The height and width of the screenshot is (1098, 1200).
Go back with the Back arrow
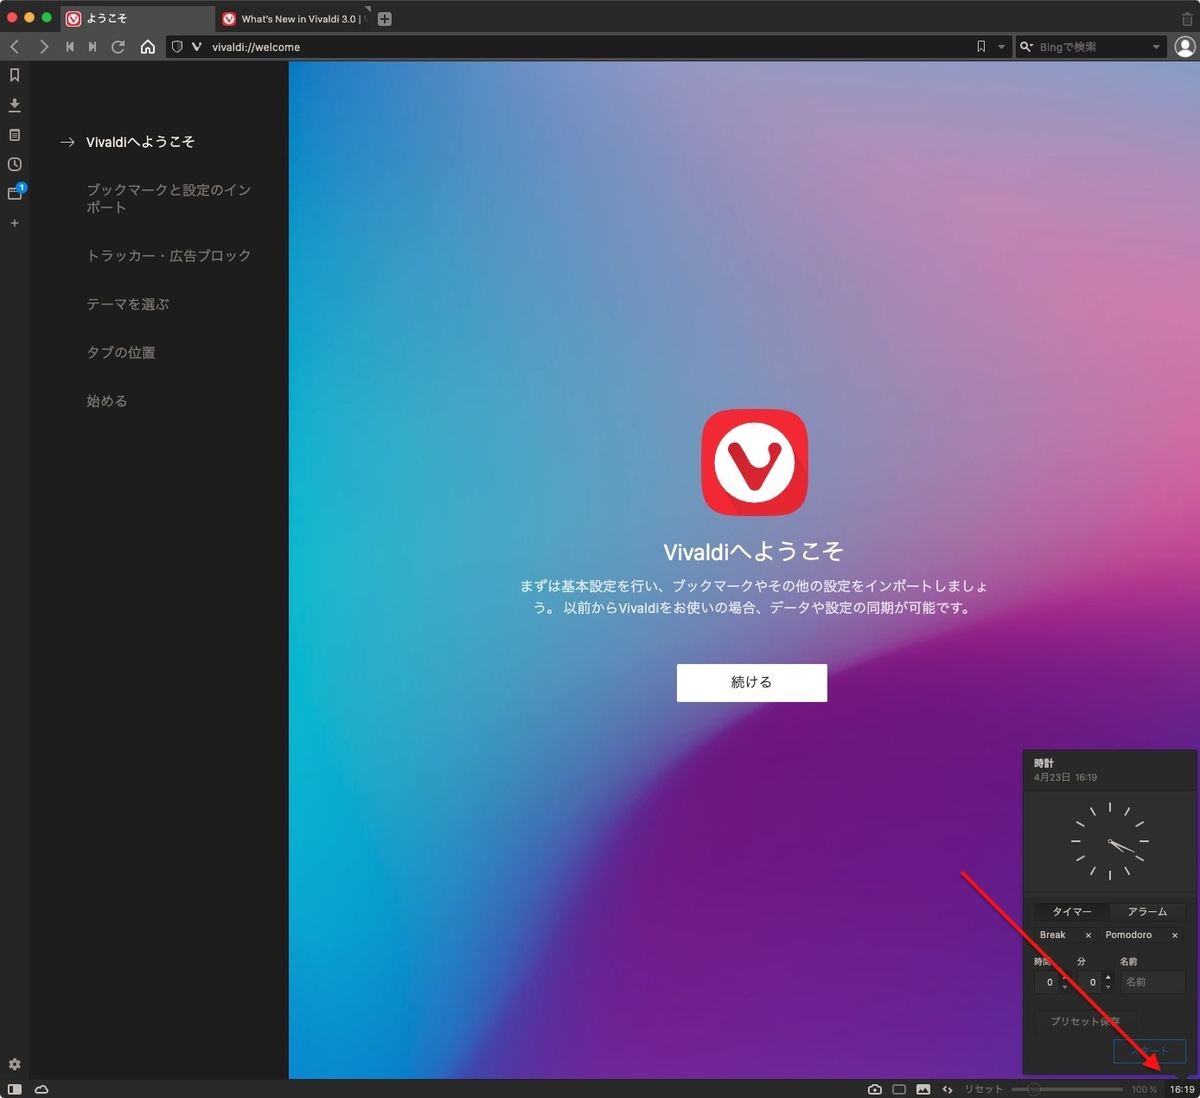coord(15,47)
